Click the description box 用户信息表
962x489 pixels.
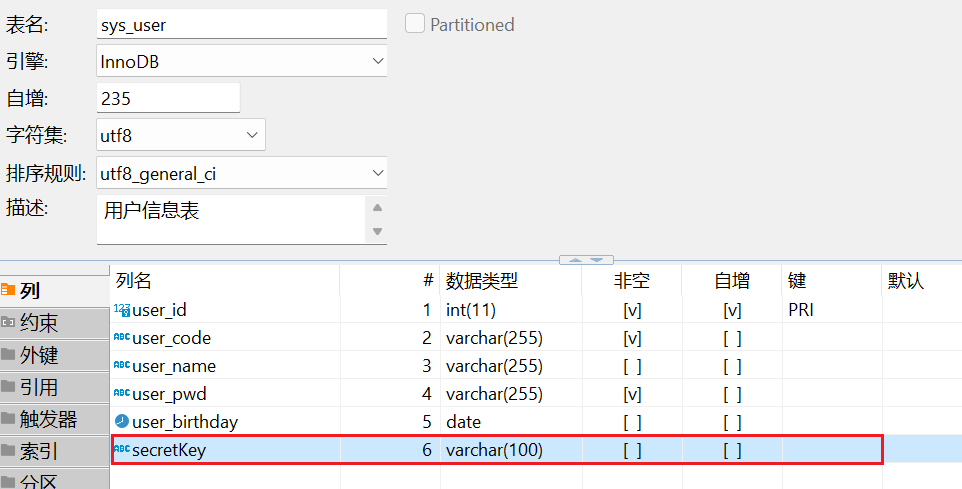coord(231,219)
